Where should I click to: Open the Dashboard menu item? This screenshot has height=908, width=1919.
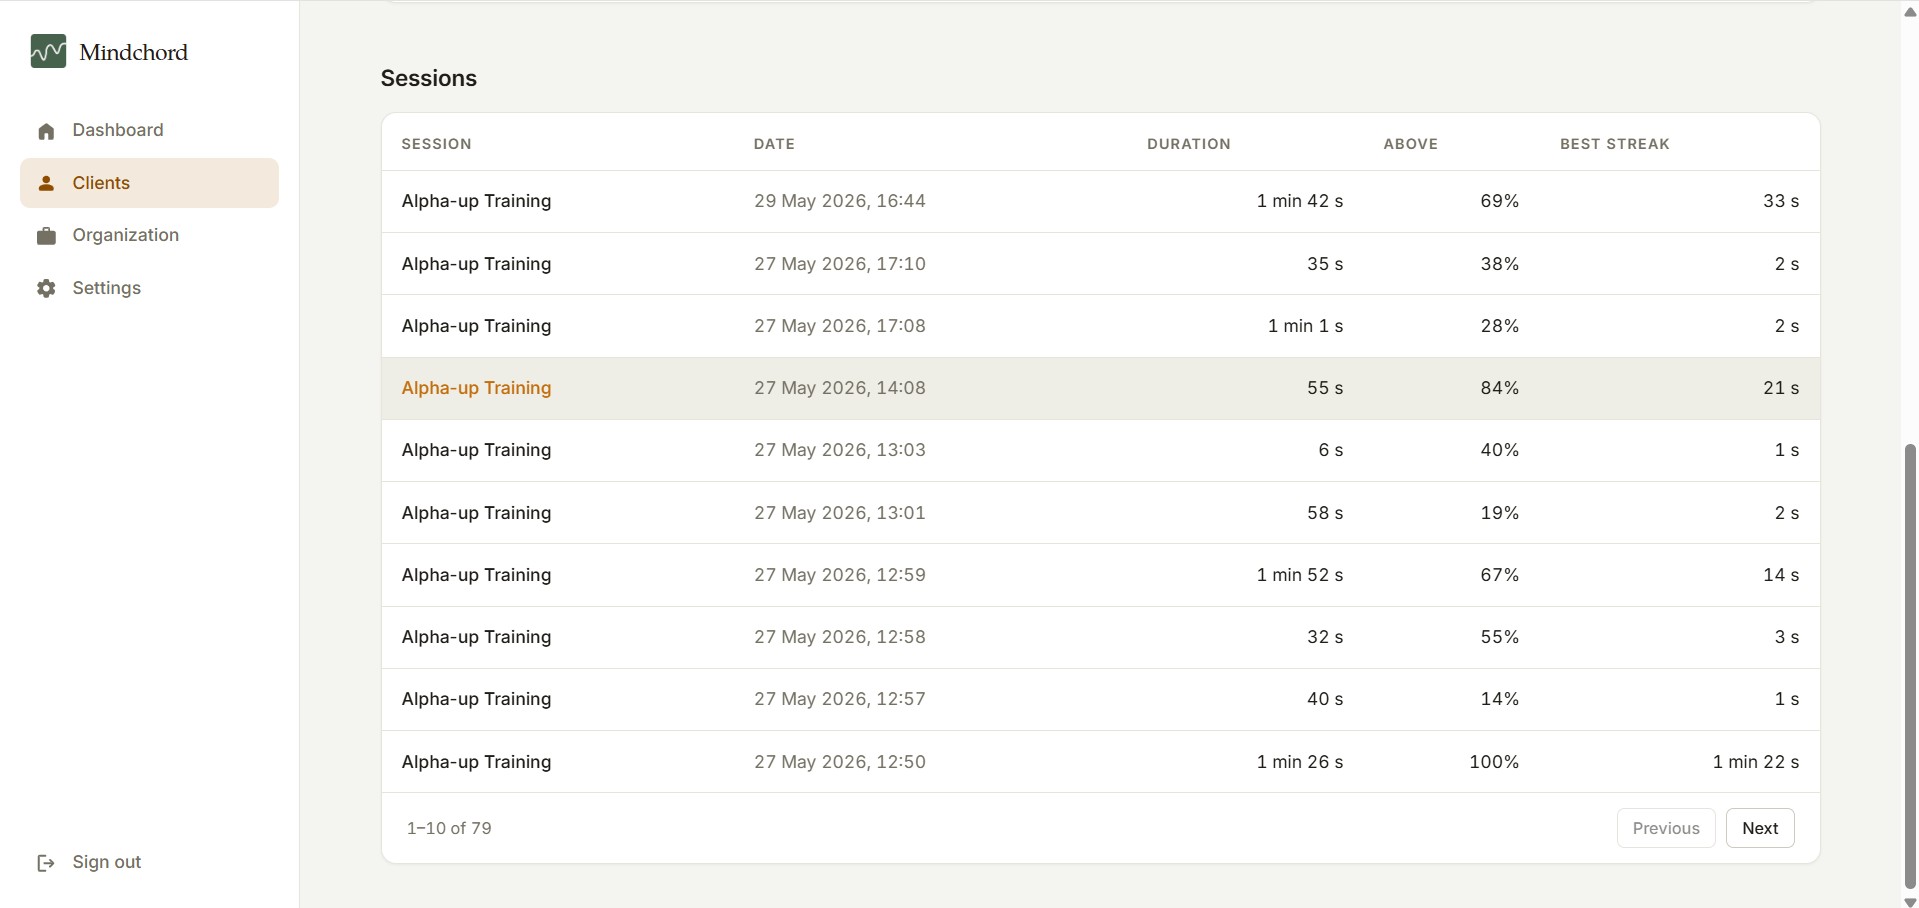pyautogui.click(x=149, y=131)
